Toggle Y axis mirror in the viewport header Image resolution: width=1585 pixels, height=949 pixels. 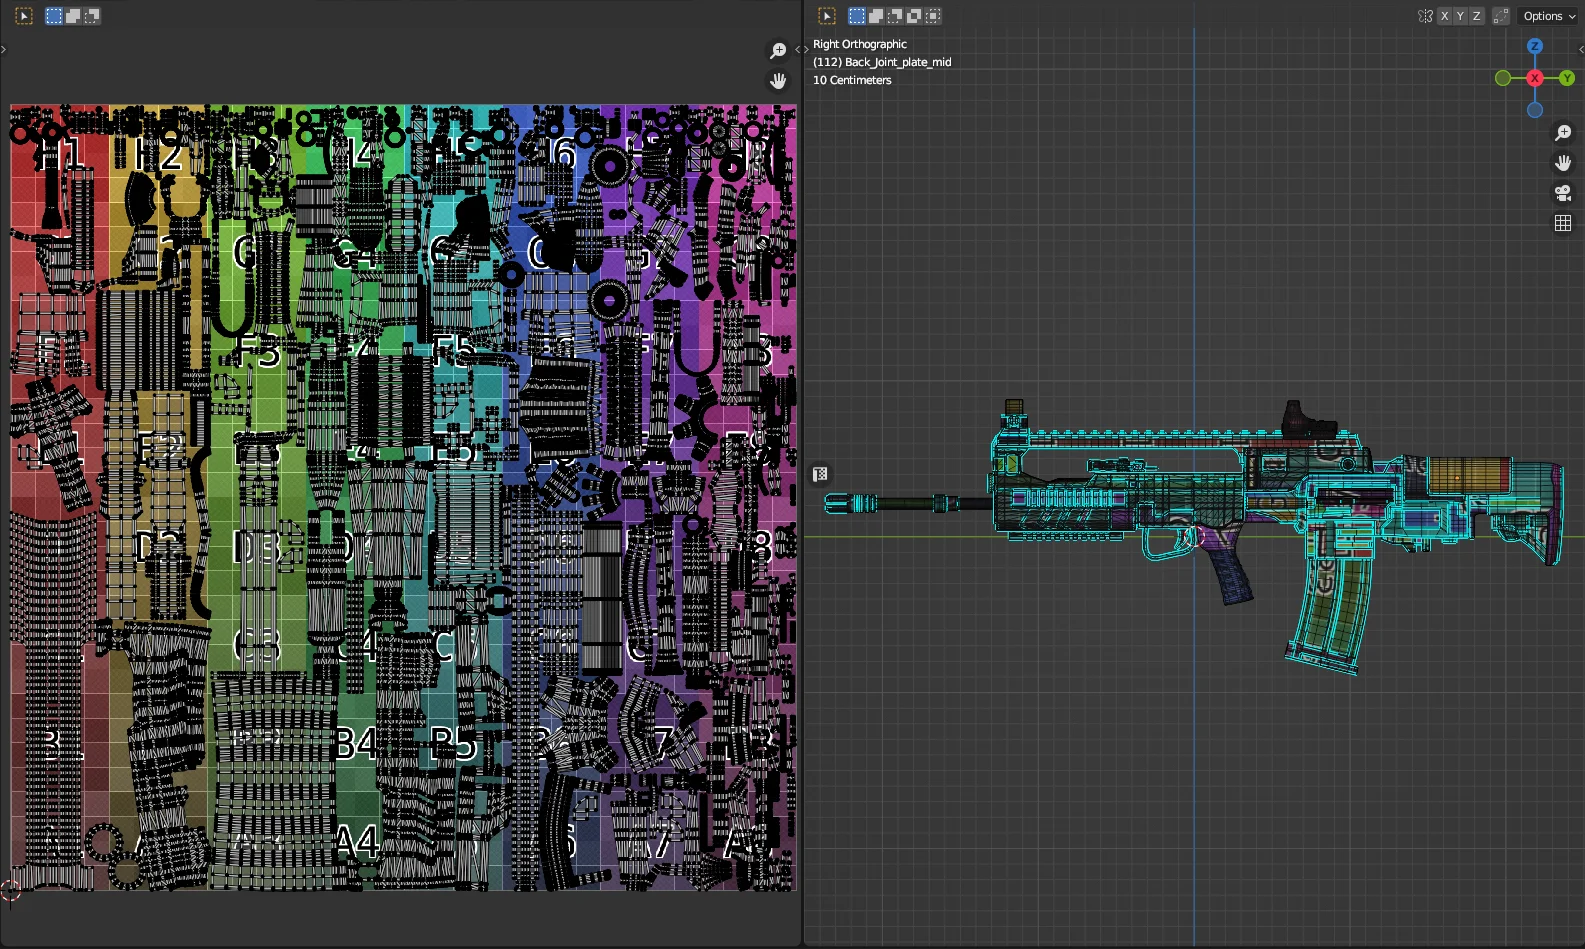pyautogui.click(x=1460, y=16)
